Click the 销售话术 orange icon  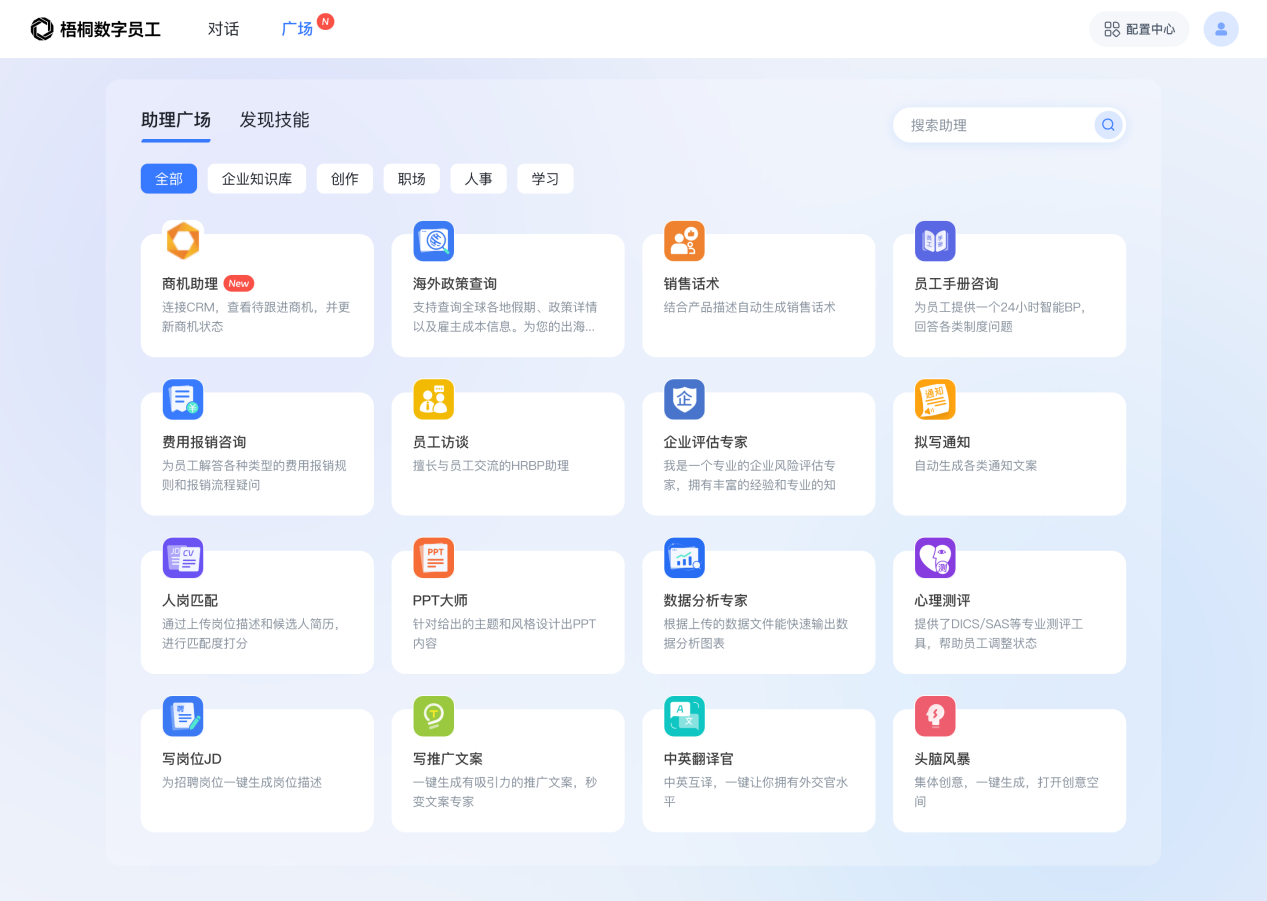click(685, 241)
